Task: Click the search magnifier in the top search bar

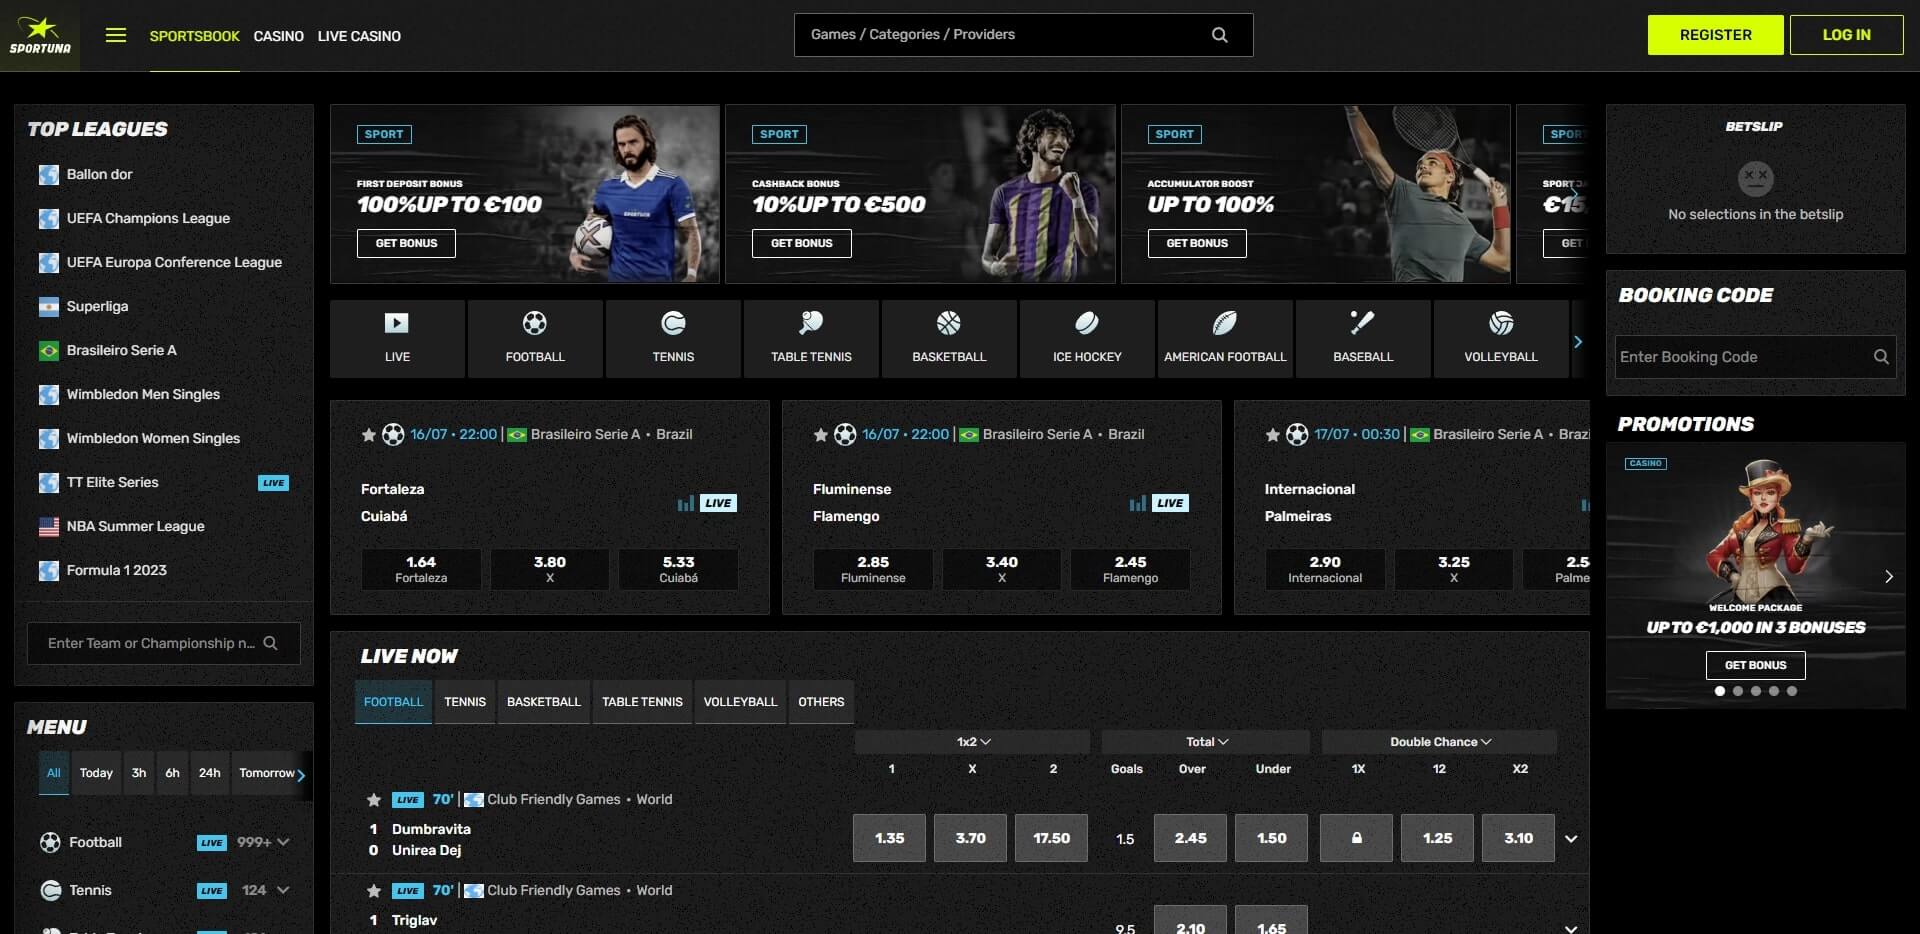Action: tap(1219, 34)
